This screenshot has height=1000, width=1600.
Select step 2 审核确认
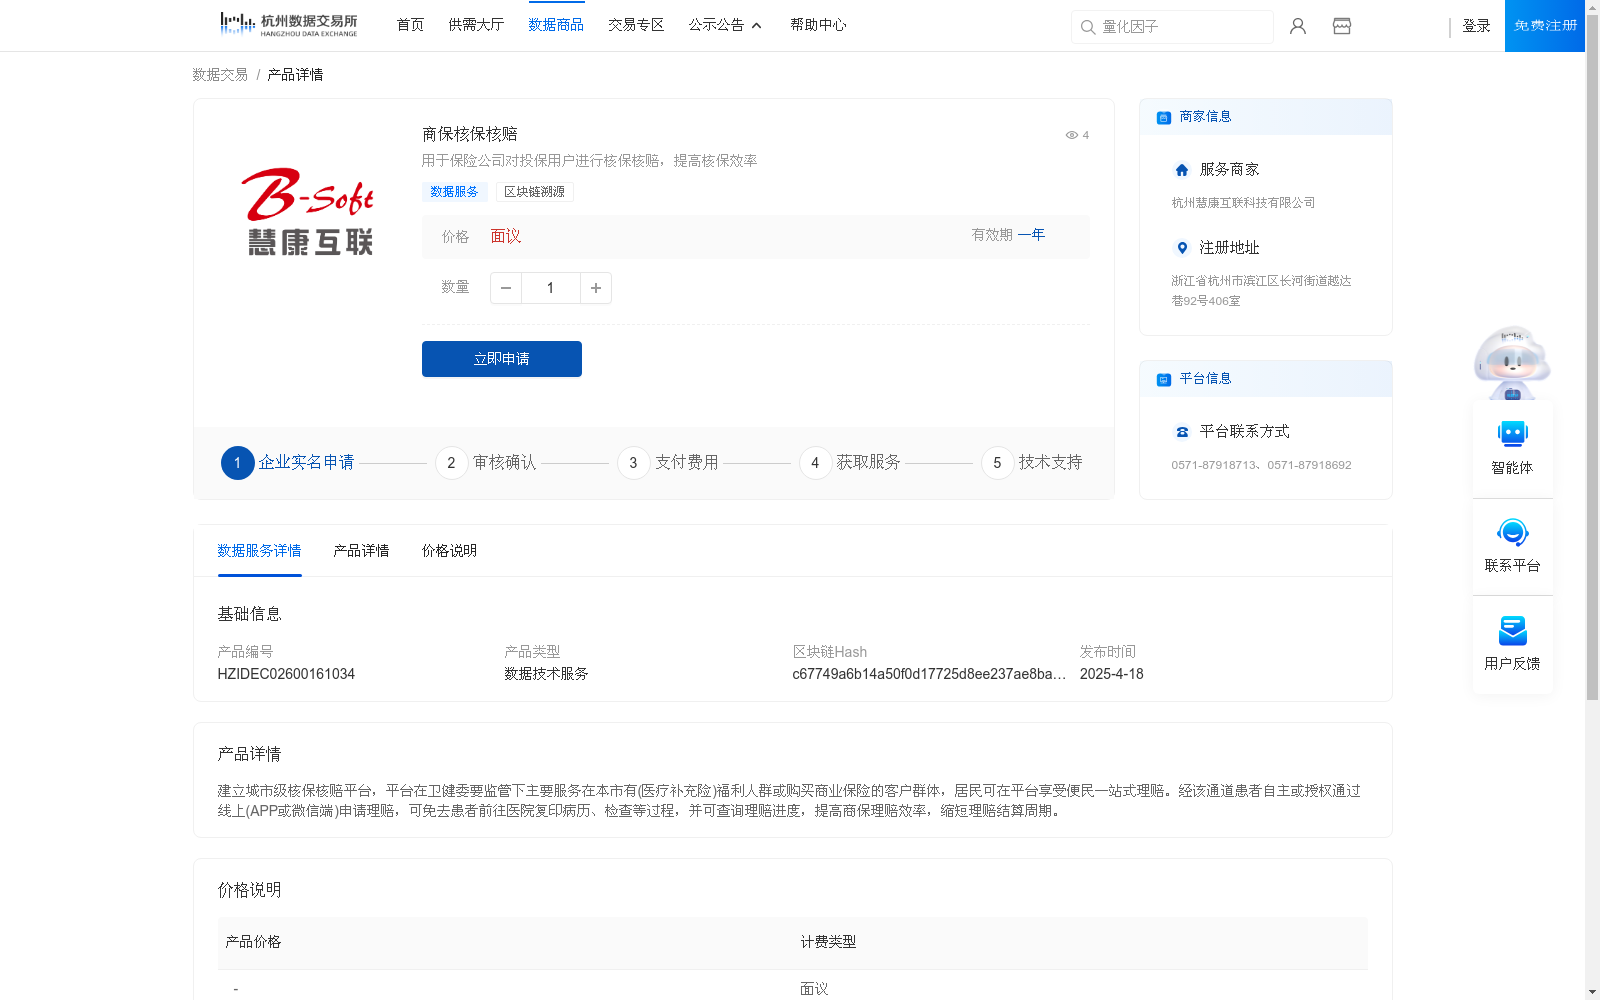[x=486, y=462]
